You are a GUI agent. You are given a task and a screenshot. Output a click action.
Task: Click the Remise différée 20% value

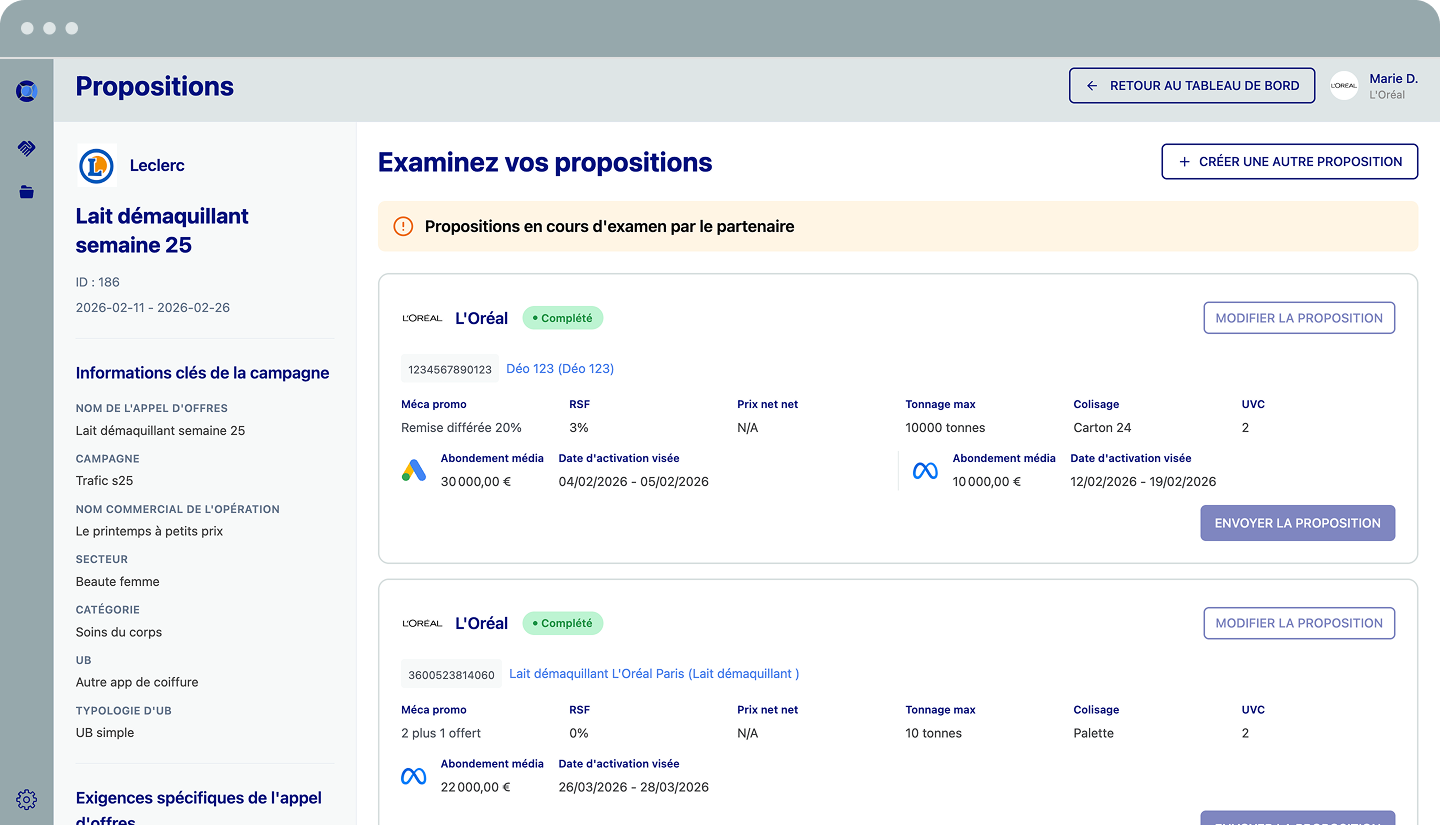[461, 428]
